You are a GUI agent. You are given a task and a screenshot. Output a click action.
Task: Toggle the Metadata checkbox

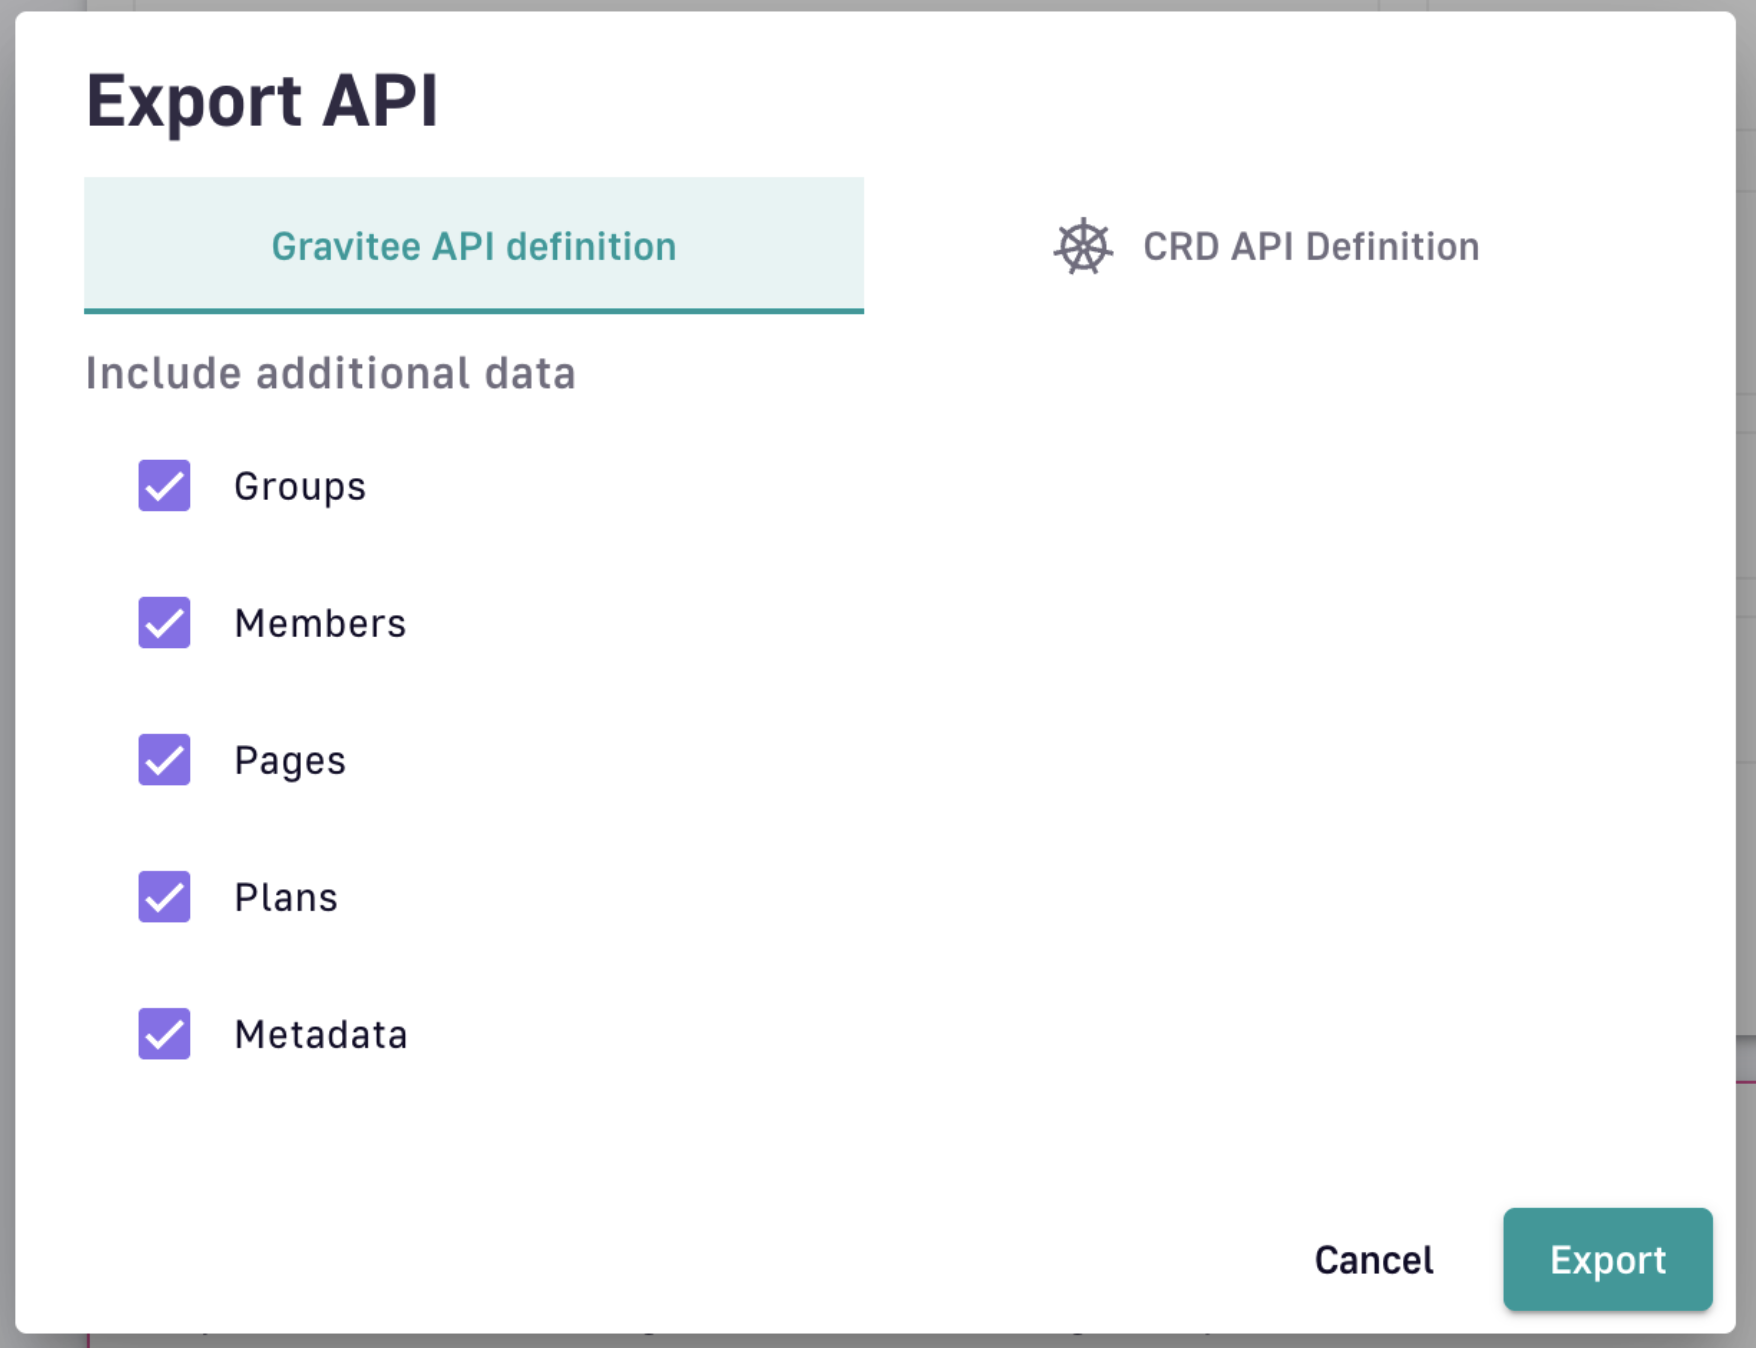pos(164,1034)
